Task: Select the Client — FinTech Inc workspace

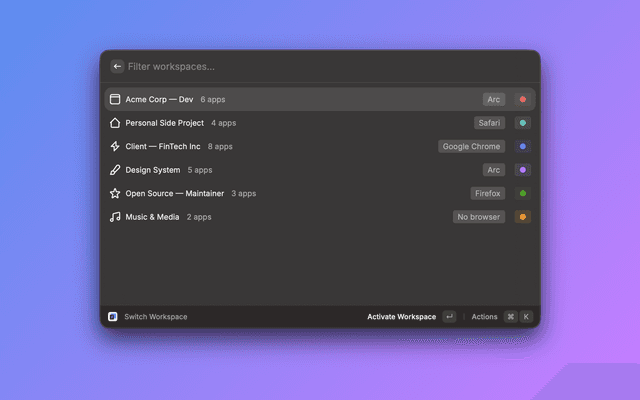Action: point(320,147)
